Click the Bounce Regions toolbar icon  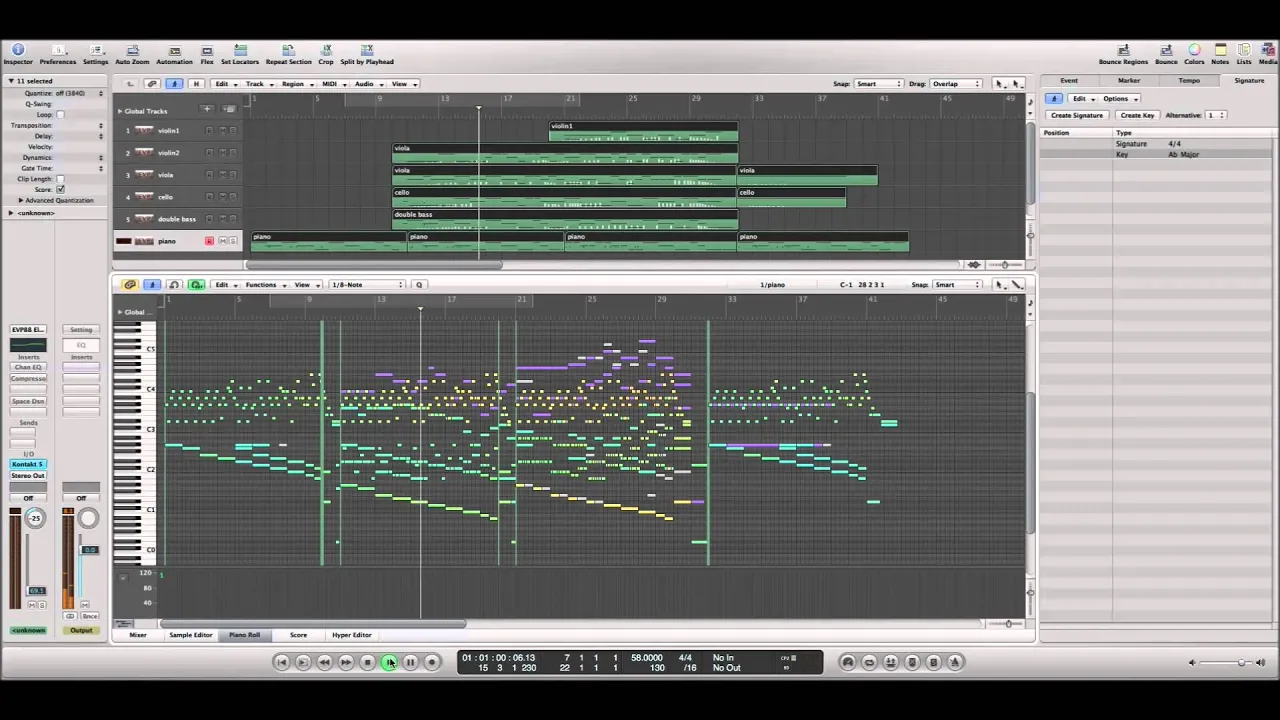click(x=1123, y=54)
